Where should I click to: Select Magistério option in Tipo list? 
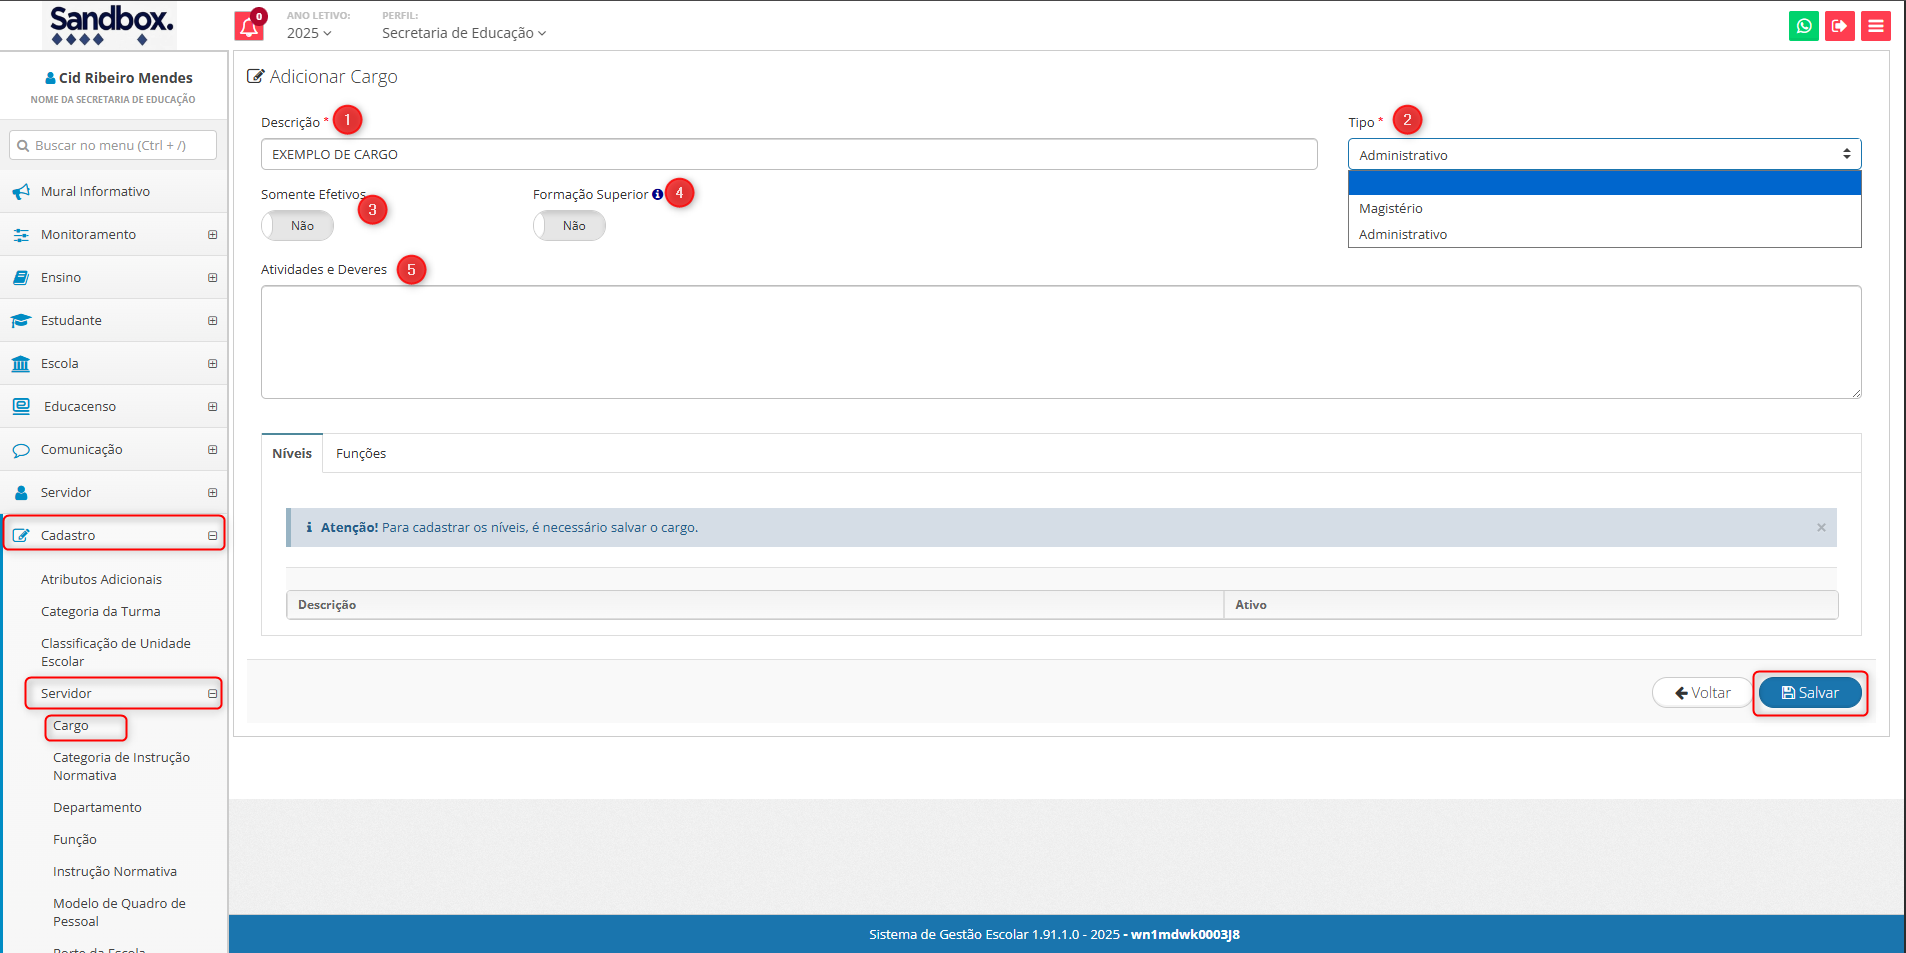[1390, 209]
